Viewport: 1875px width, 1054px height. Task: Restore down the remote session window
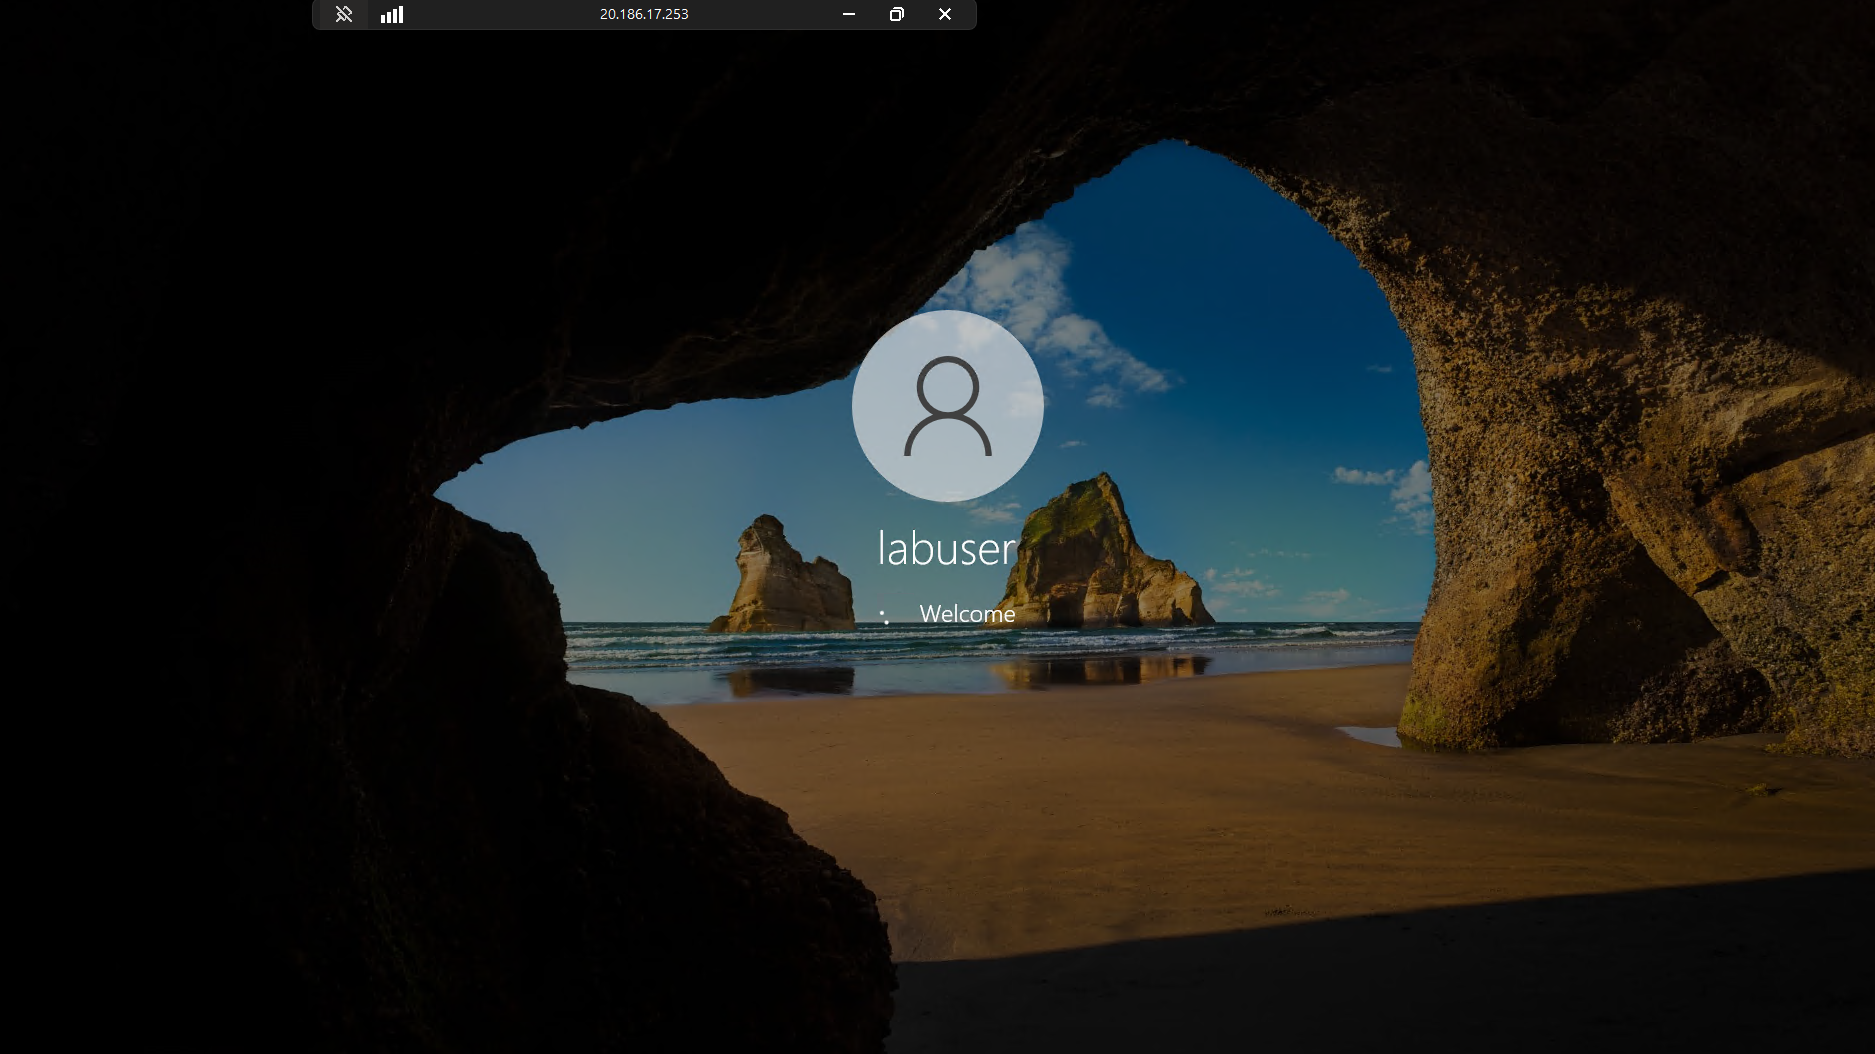(x=897, y=14)
